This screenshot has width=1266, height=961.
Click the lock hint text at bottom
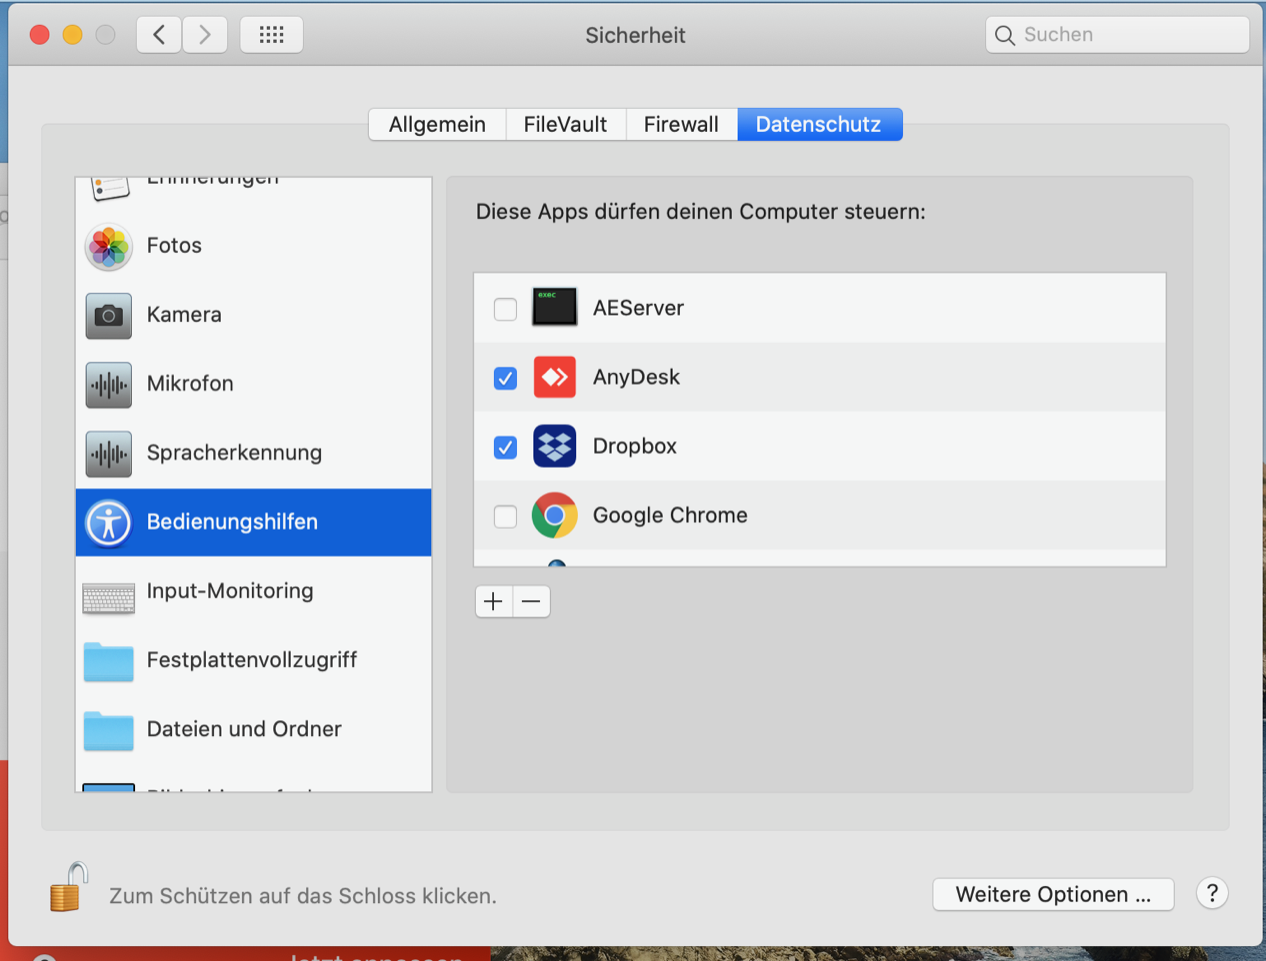pos(303,896)
